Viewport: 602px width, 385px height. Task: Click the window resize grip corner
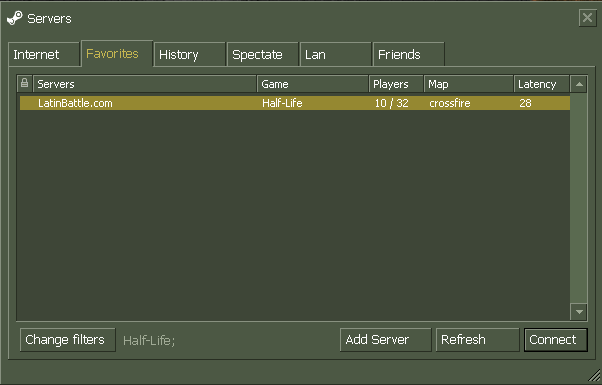coord(595,376)
